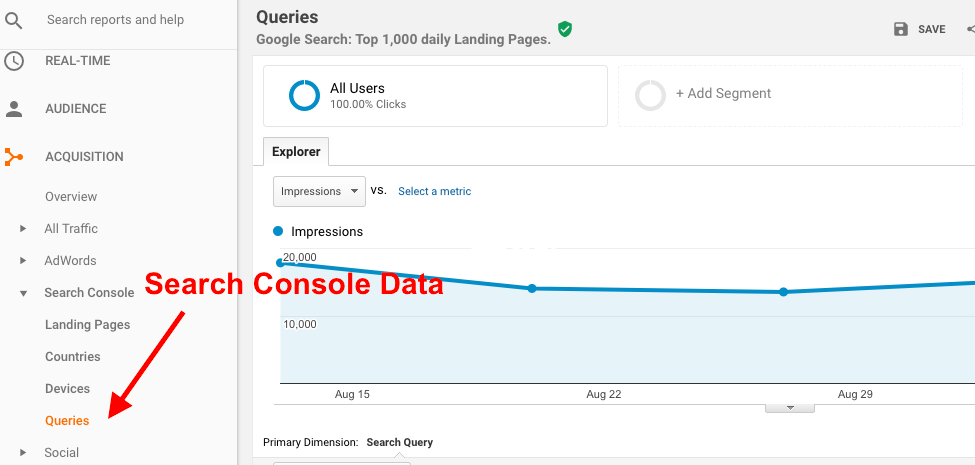Open Landing Pages report

[x=87, y=325]
